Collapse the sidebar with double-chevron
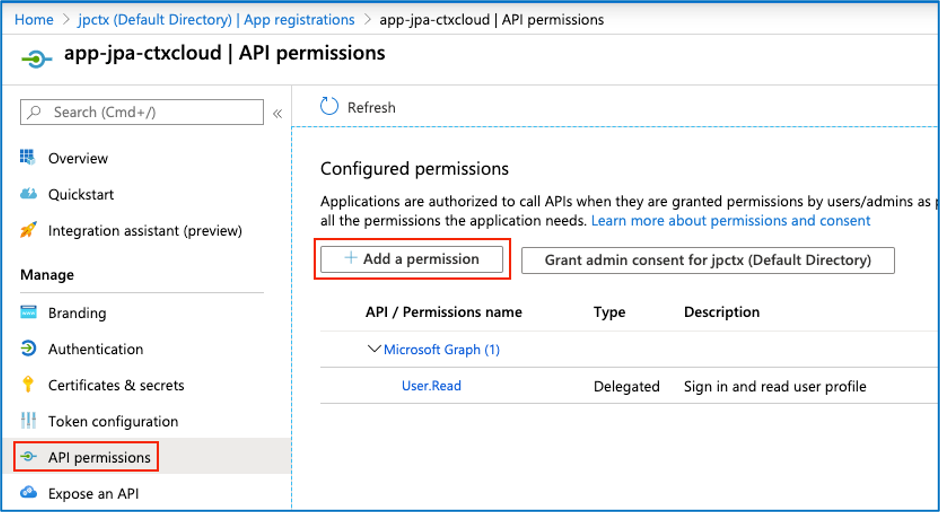This screenshot has height=512, width=940. (277, 113)
